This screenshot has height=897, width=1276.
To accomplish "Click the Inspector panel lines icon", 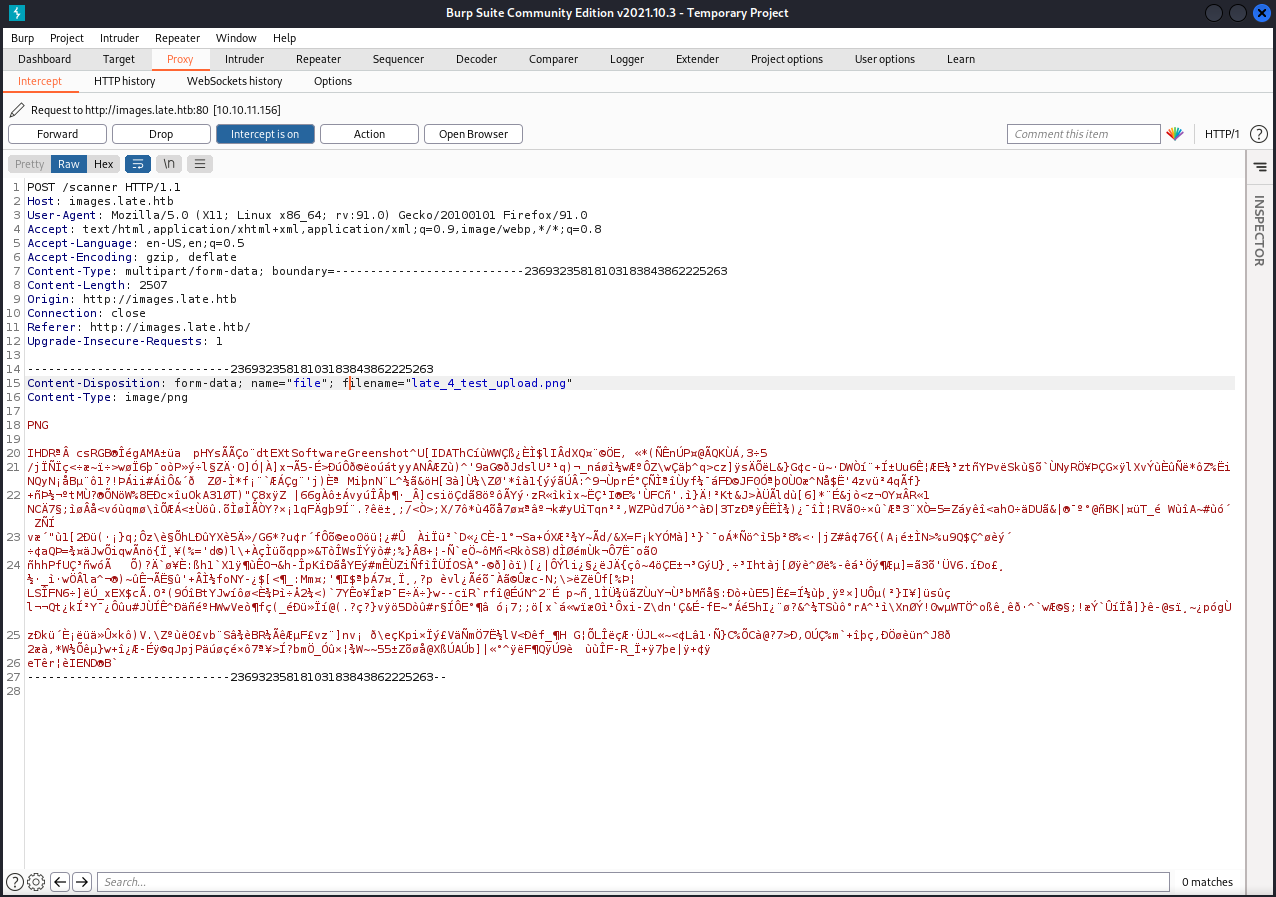I will click(x=1259, y=167).
